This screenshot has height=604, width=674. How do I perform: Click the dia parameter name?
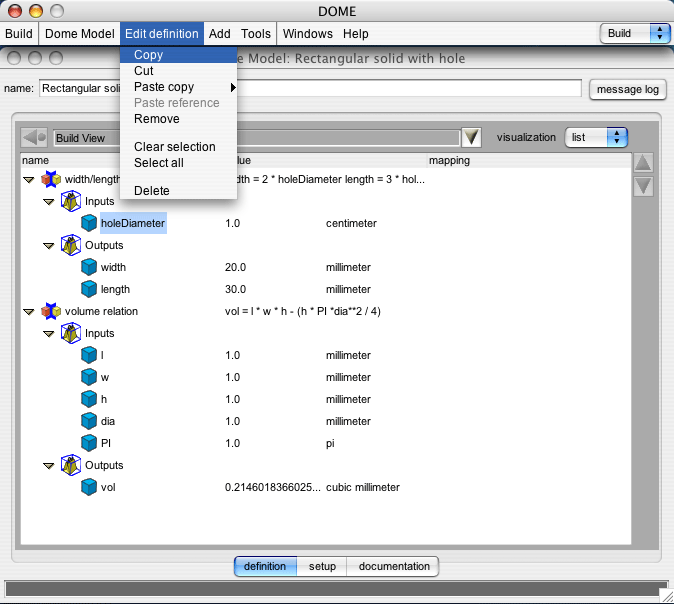[x=107, y=421]
